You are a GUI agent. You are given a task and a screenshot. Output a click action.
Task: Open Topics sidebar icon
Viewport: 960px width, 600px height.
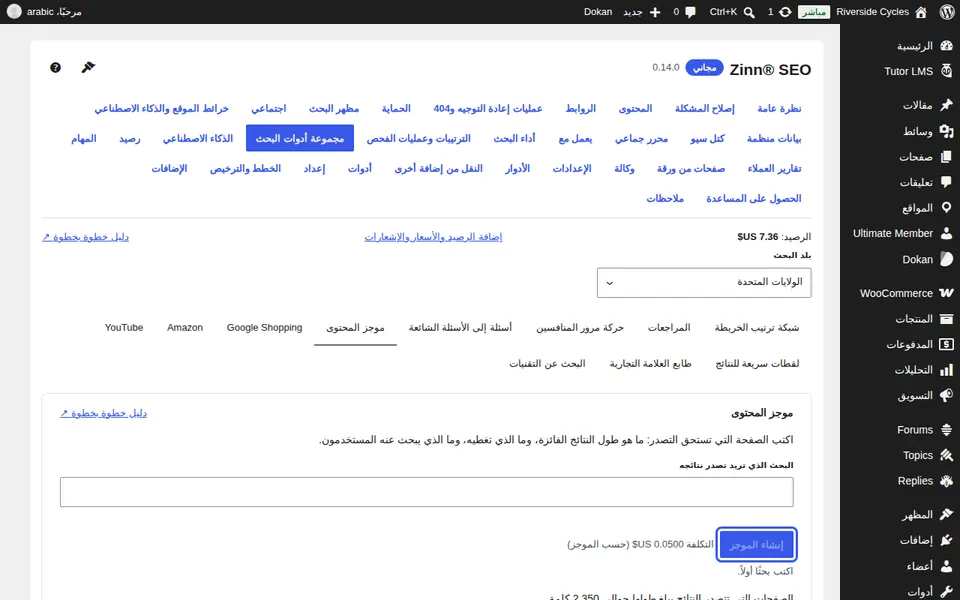(x=946, y=456)
